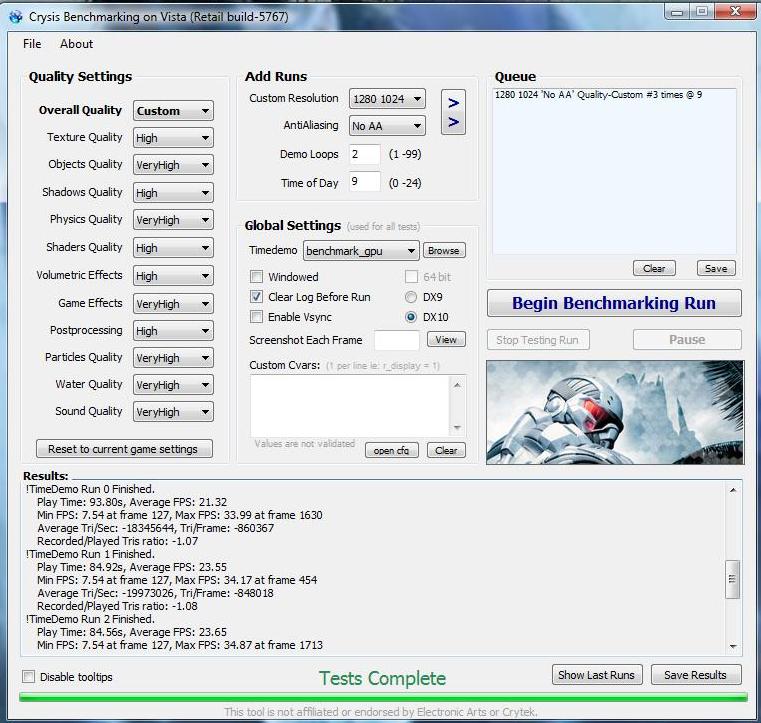Change Physics Quality dropdown

173,220
